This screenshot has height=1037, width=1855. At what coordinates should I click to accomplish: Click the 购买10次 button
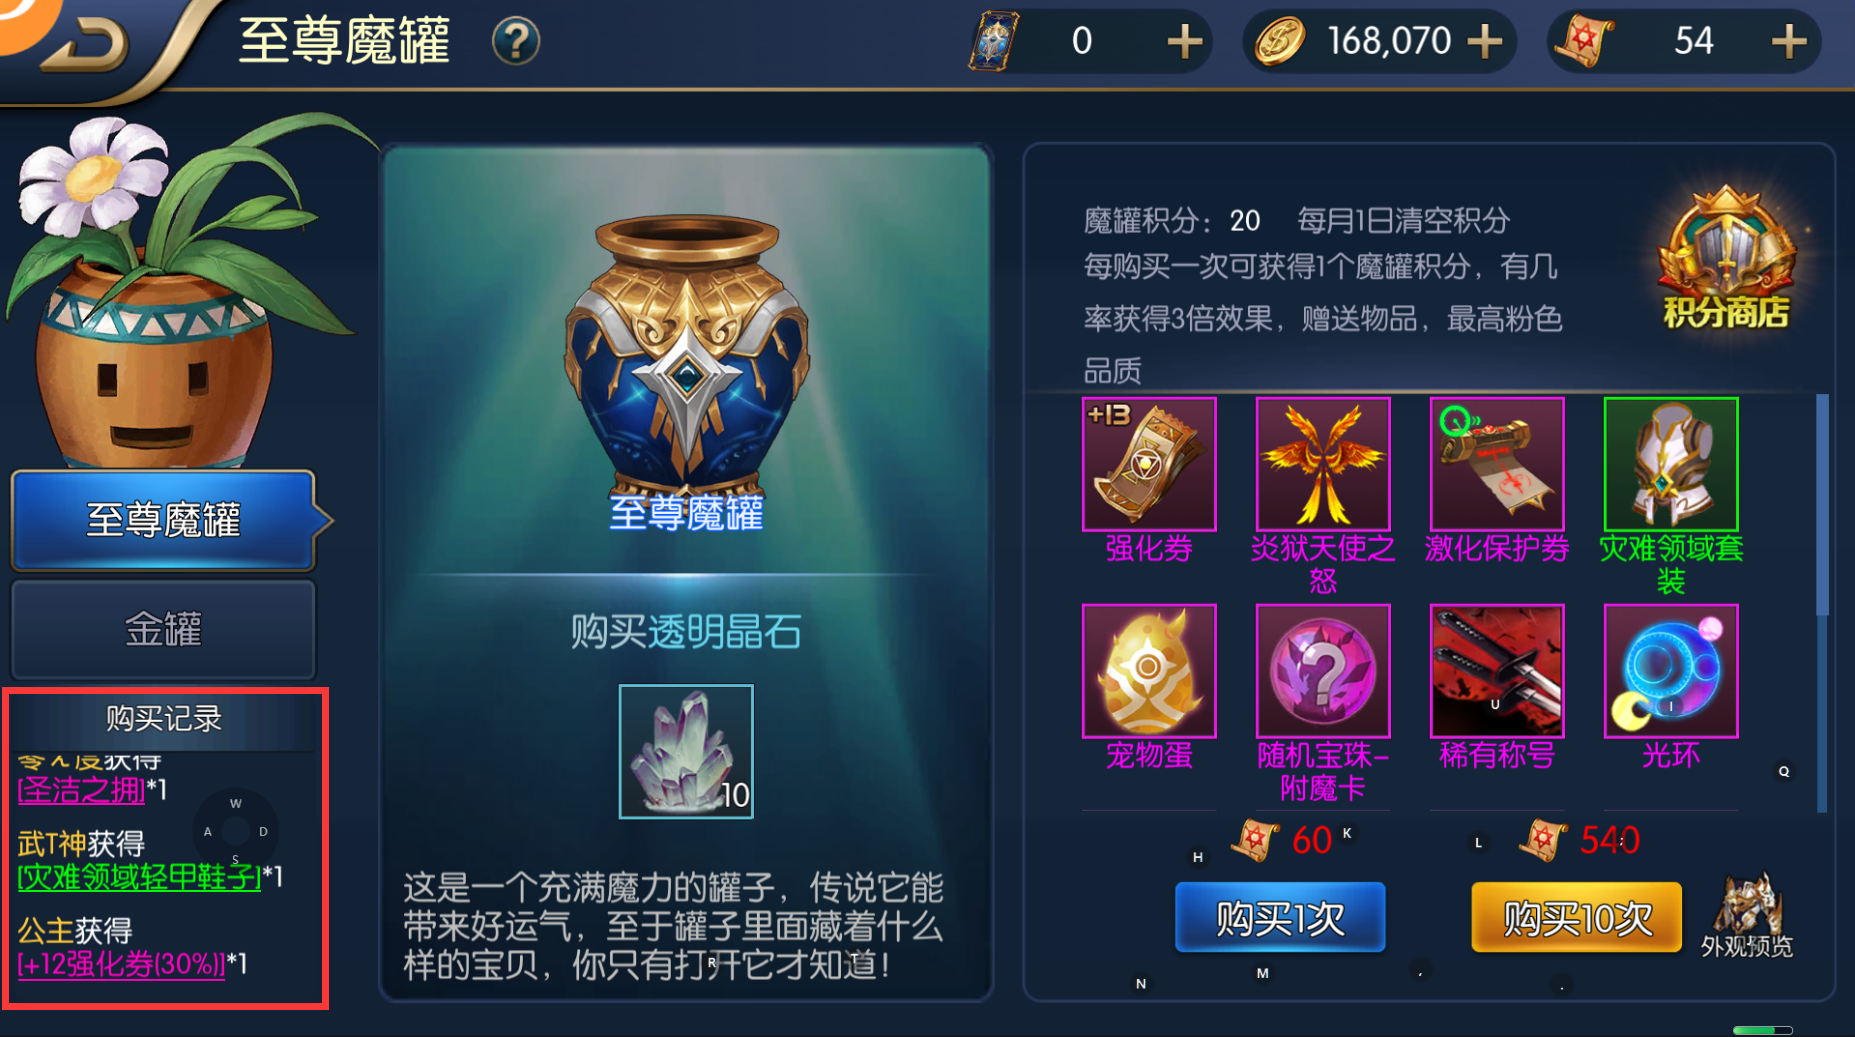pyautogui.click(x=1577, y=917)
